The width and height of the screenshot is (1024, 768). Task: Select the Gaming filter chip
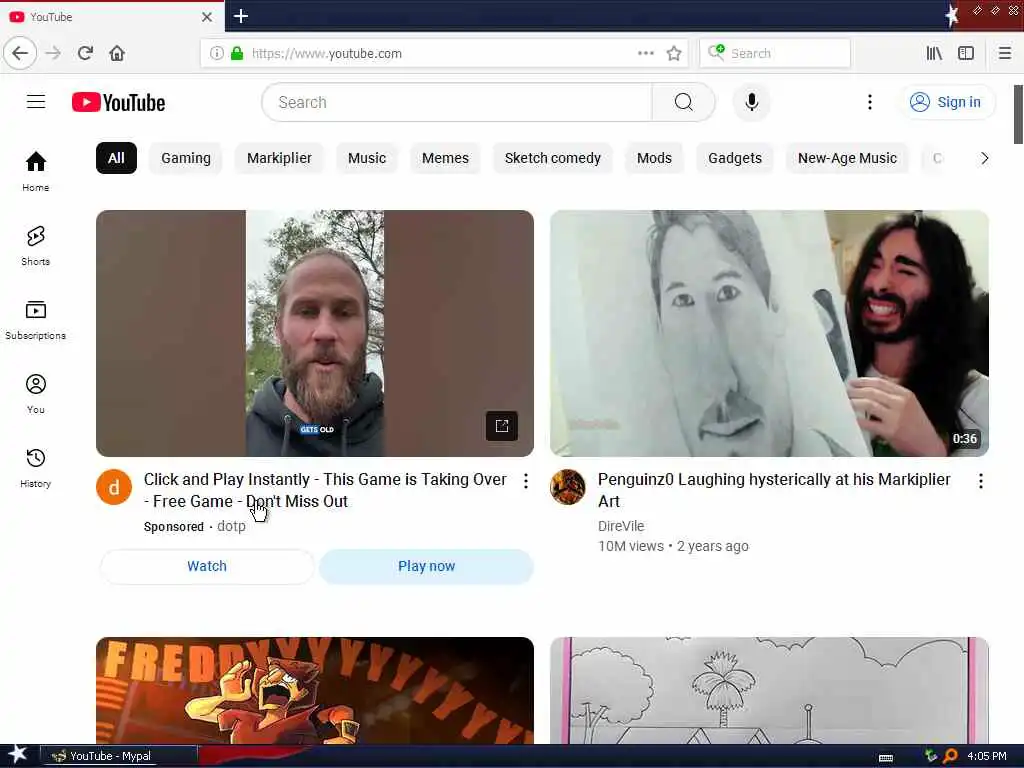185,158
